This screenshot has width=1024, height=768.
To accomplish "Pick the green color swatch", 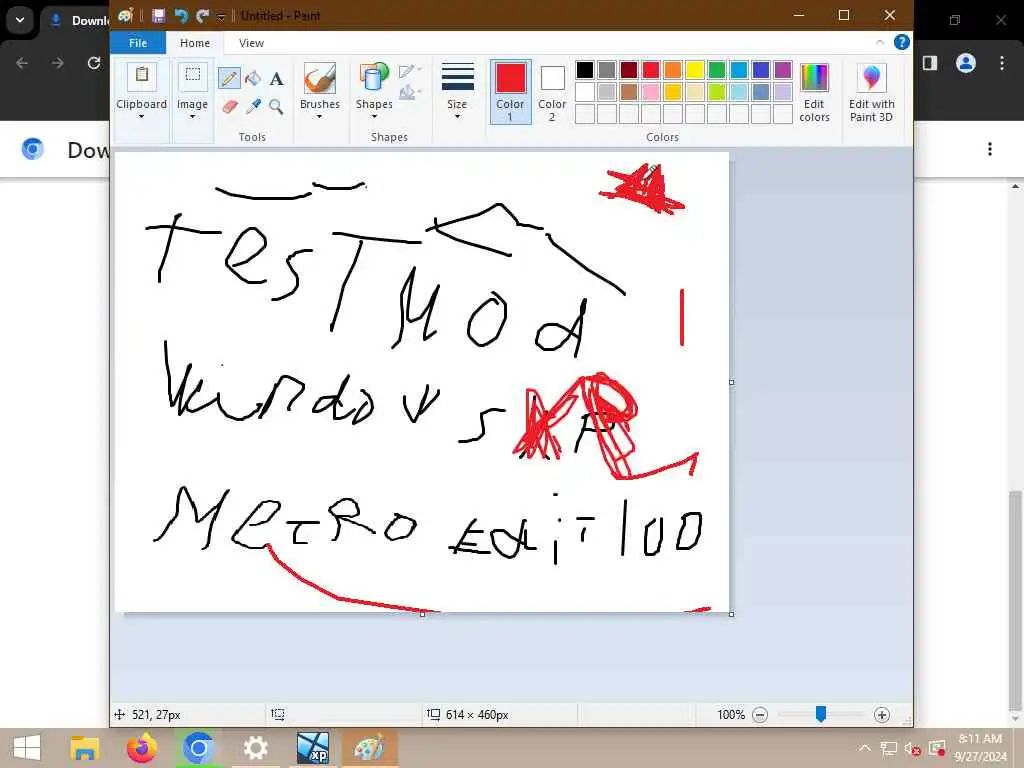I will [x=716, y=70].
